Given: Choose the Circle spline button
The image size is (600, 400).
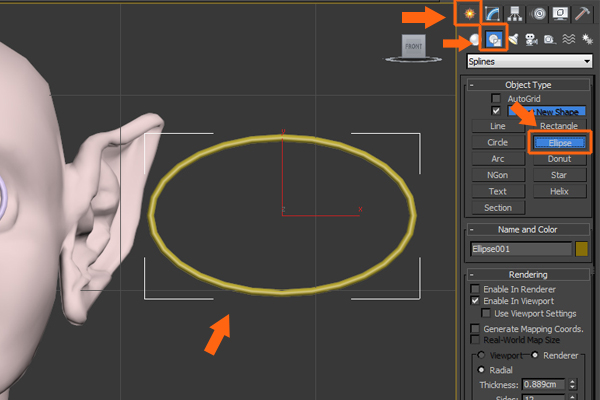Looking at the screenshot, I should tap(498, 142).
